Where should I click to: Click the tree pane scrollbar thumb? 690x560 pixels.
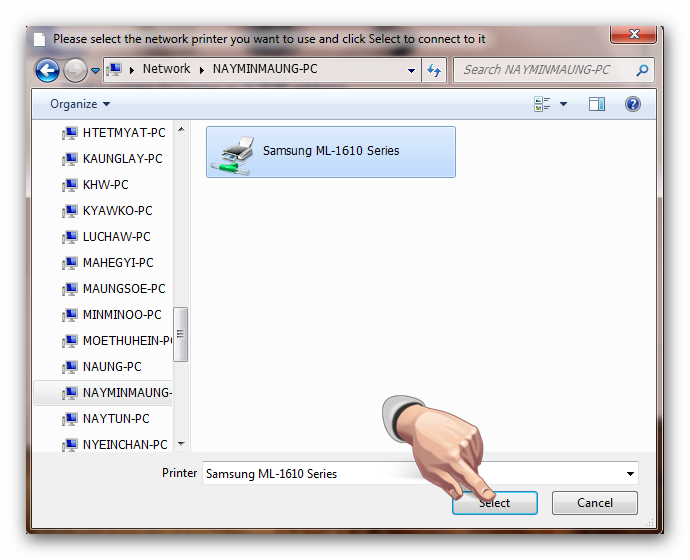[x=180, y=334]
